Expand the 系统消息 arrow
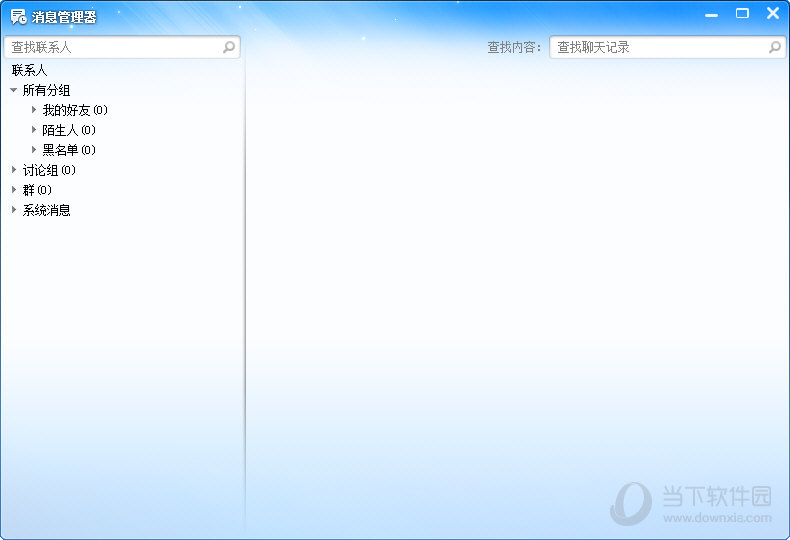Image resolution: width=790 pixels, height=540 pixels. click(x=14, y=210)
